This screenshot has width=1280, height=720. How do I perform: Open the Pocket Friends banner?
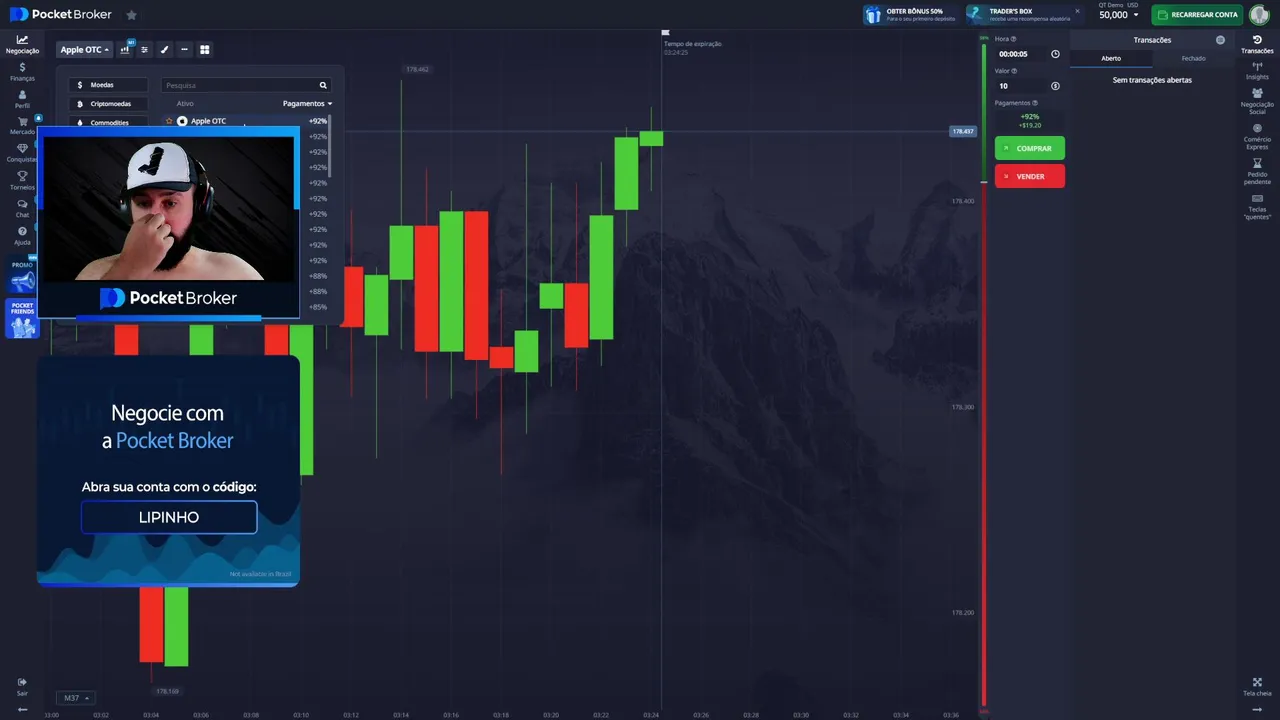tap(22, 318)
